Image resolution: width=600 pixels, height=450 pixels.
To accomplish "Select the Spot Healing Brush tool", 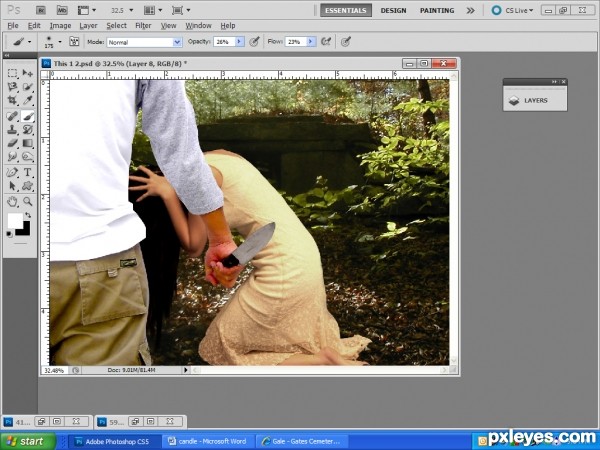I will tap(13, 116).
